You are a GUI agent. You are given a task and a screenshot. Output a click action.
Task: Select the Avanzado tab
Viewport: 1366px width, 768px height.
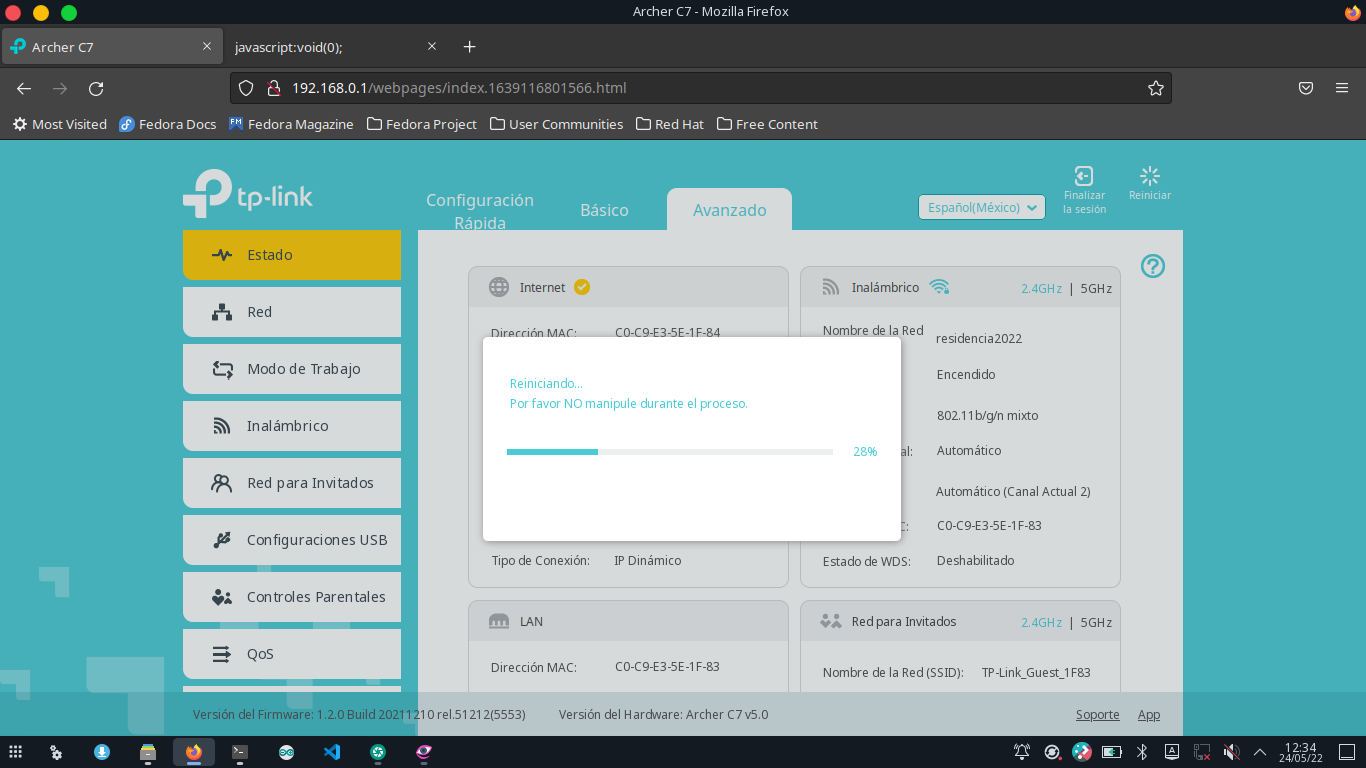730,210
